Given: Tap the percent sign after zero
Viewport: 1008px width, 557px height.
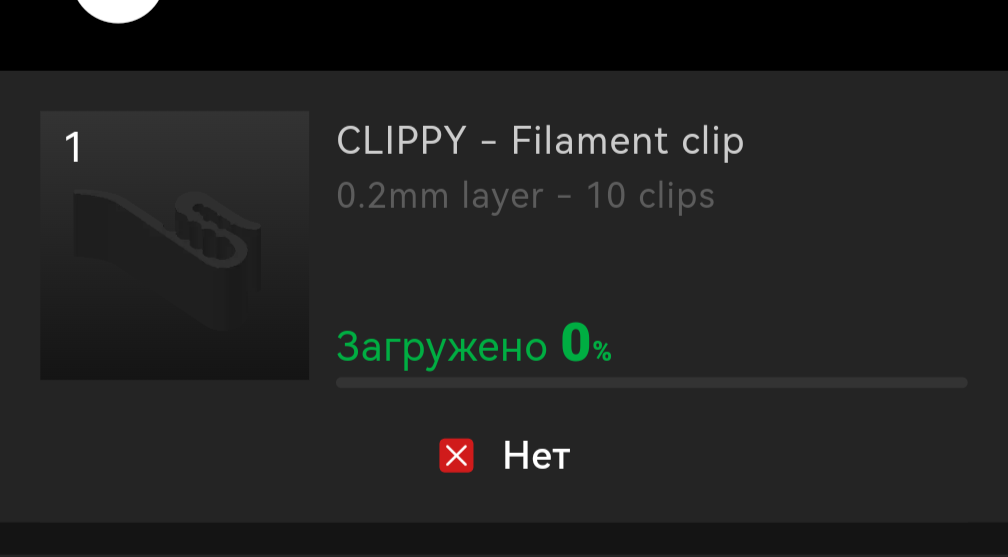Looking at the screenshot, I should click(602, 351).
